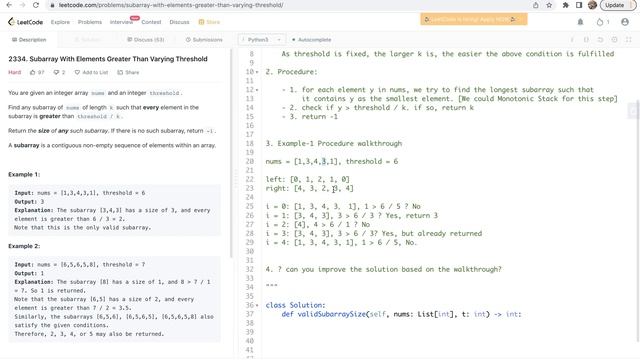
Task: Open the Python3 language dropdown
Action: pos(261,40)
